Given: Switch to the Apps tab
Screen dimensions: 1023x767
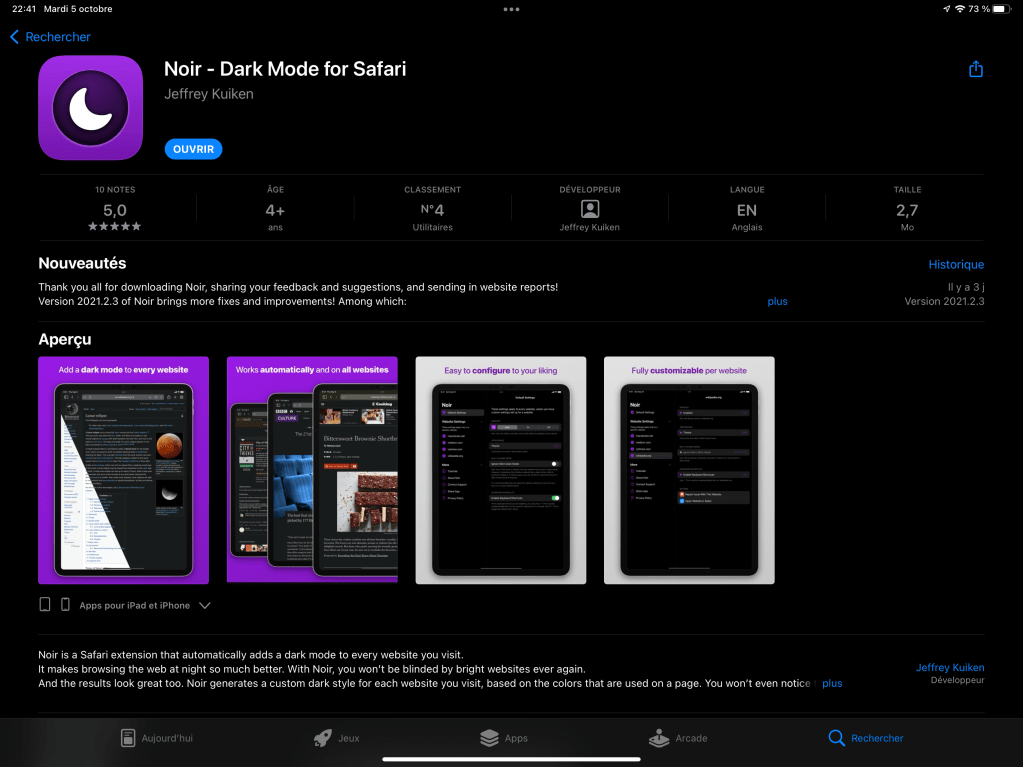Looking at the screenshot, I should click(x=503, y=738).
